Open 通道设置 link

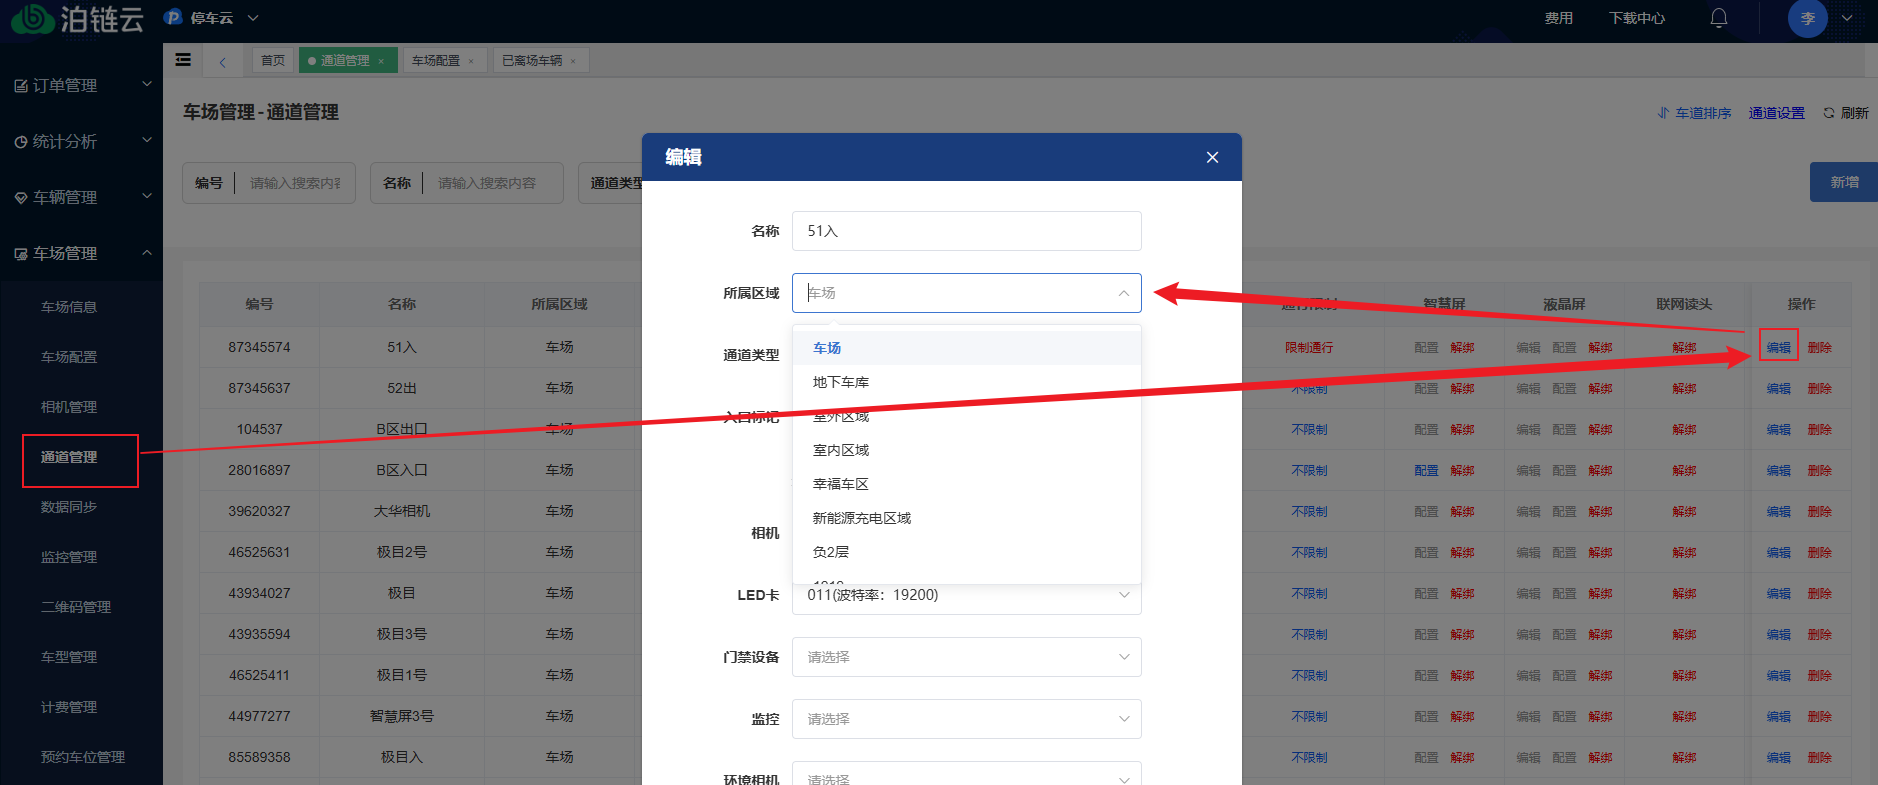pyautogui.click(x=1776, y=113)
